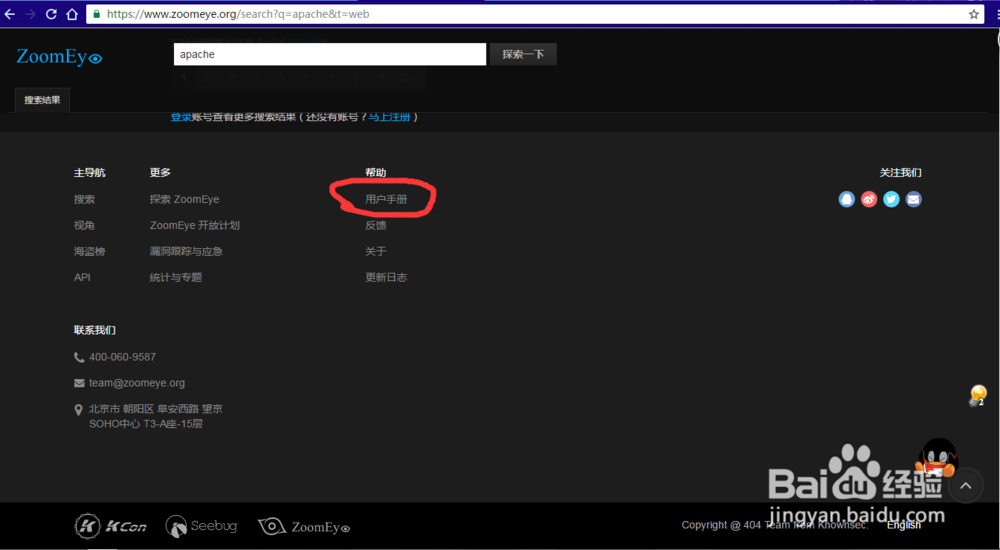
Task: Click the browser forward arrow
Action: pos(30,14)
